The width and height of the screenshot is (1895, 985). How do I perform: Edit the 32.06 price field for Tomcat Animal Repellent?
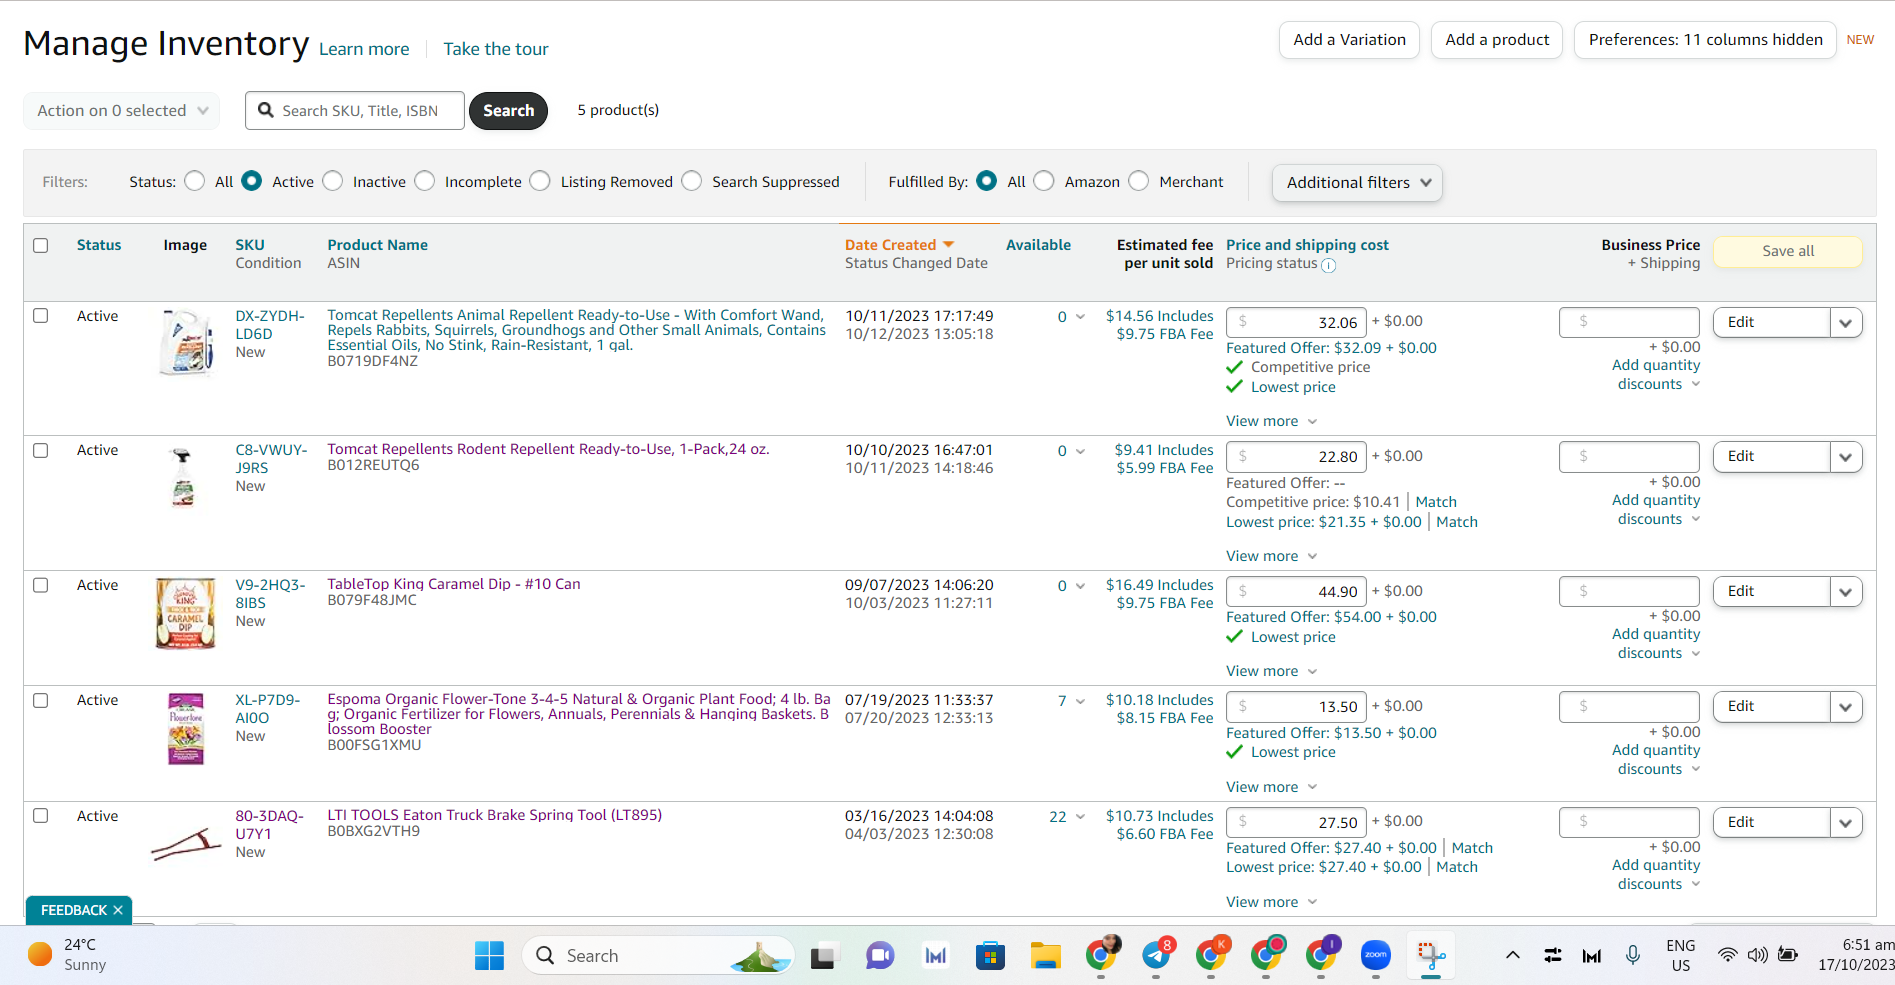(1296, 322)
